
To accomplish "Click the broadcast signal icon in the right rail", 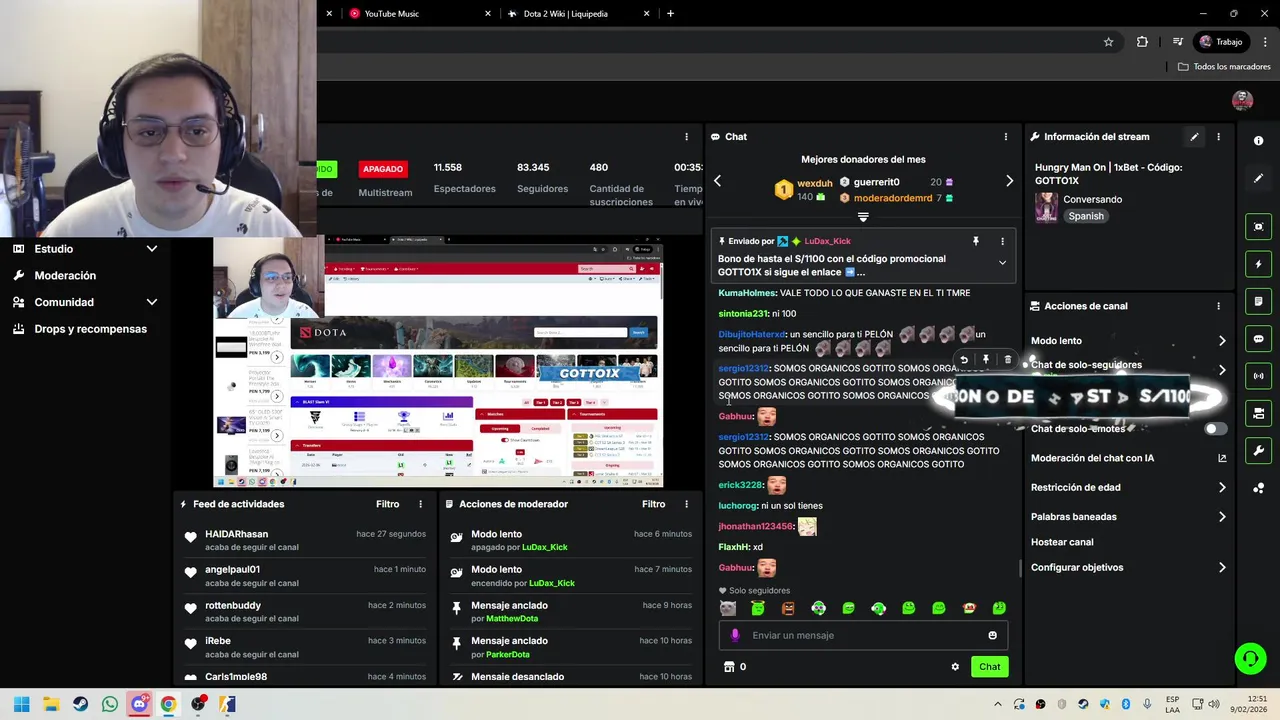I will pyautogui.click(x=1258, y=376).
